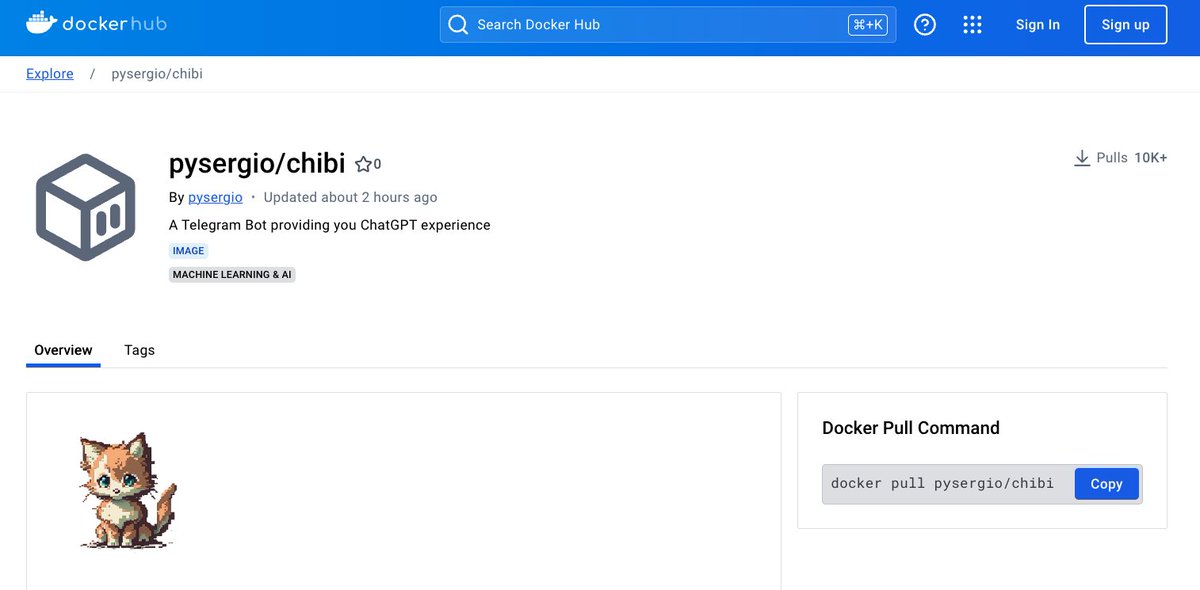The width and height of the screenshot is (1200, 590).
Task: Open the help question mark icon
Action: 924,24
